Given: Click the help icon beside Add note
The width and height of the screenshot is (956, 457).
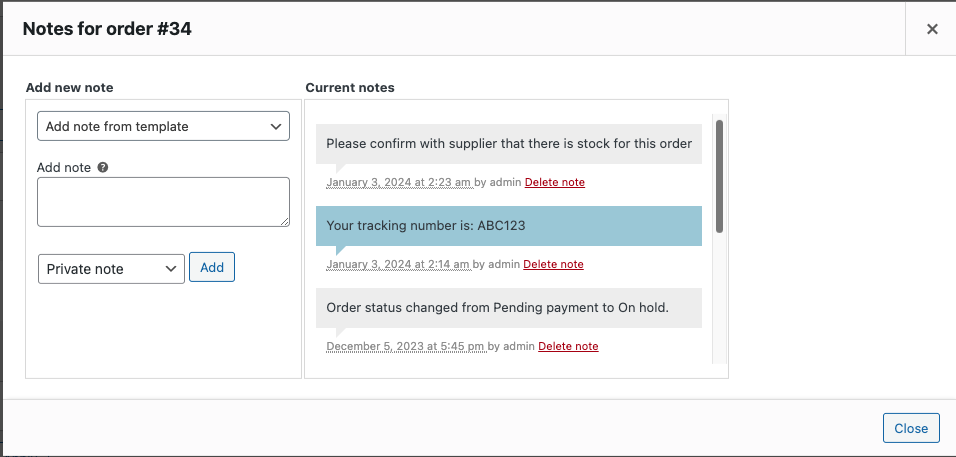Looking at the screenshot, I should [x=103, y=167].
